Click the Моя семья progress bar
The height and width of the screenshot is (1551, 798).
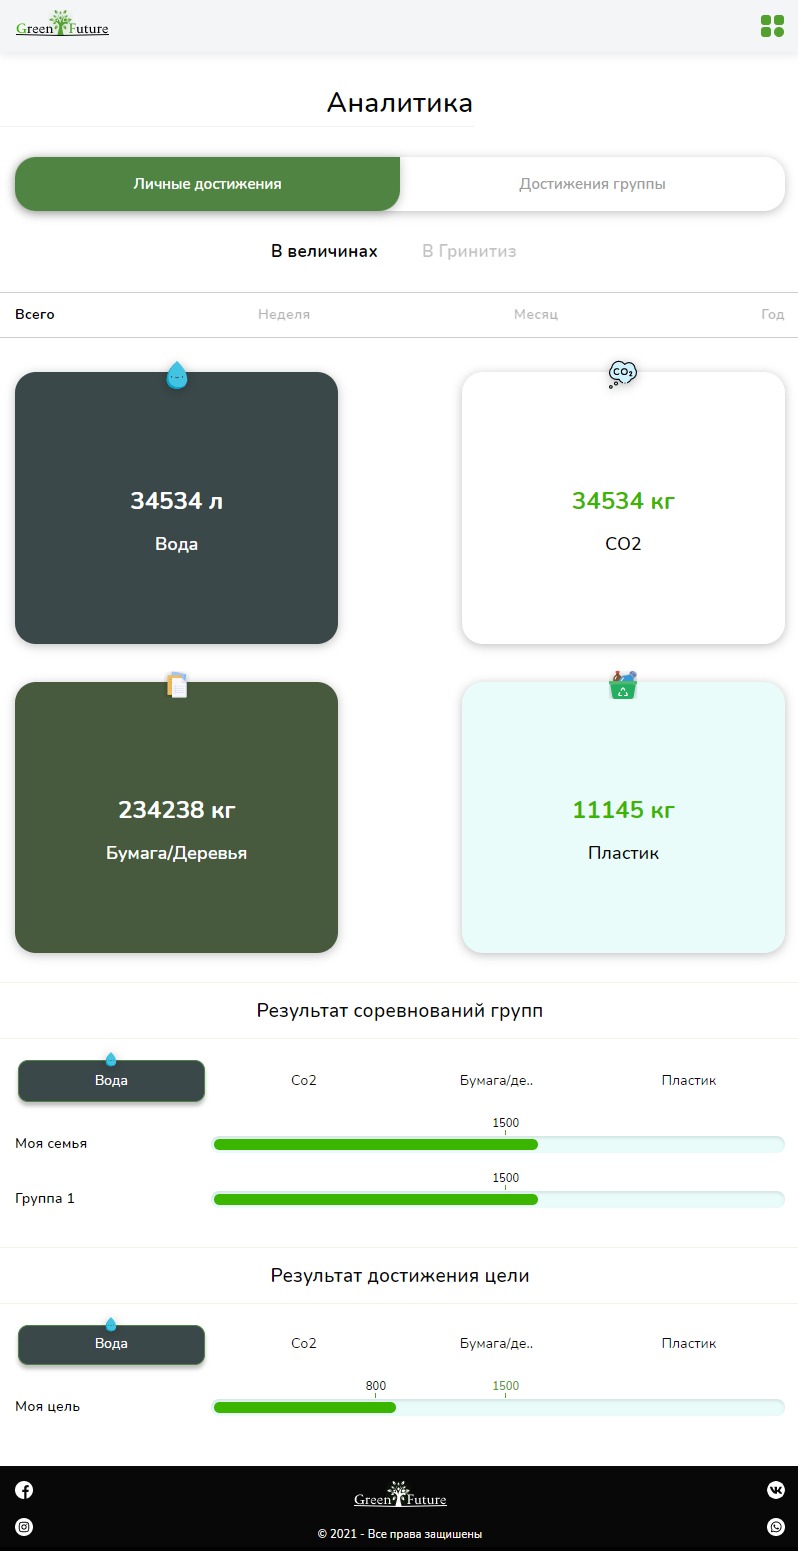click(498, 1144)
